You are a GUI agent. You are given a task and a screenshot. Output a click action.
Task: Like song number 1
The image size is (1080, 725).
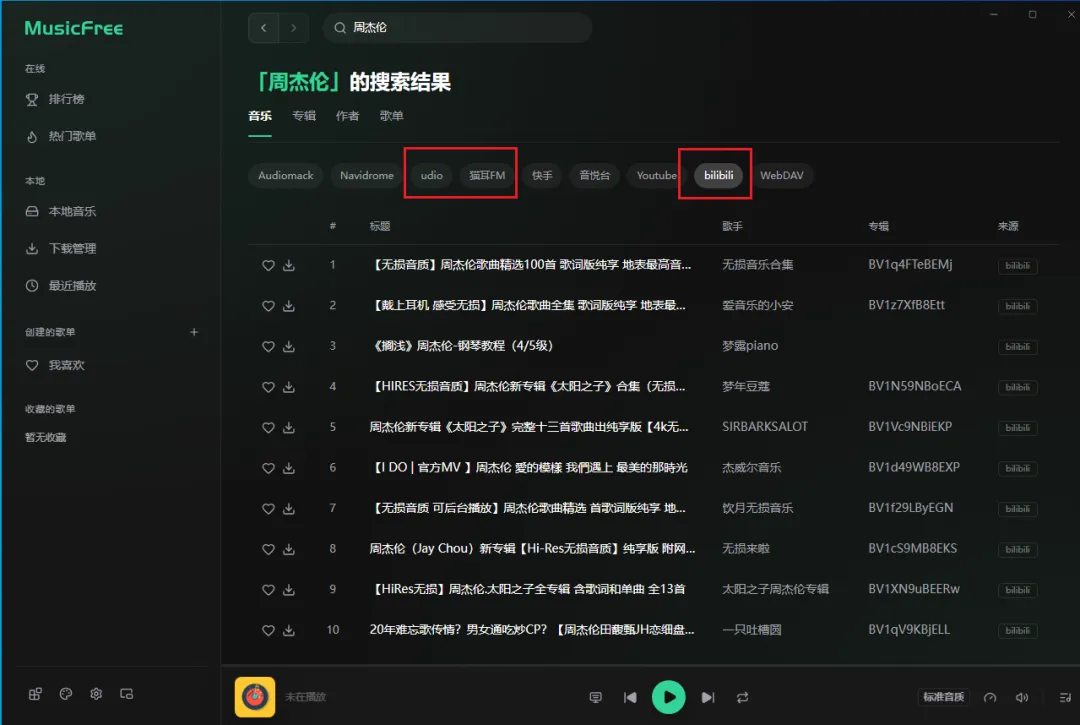(268, 265)
